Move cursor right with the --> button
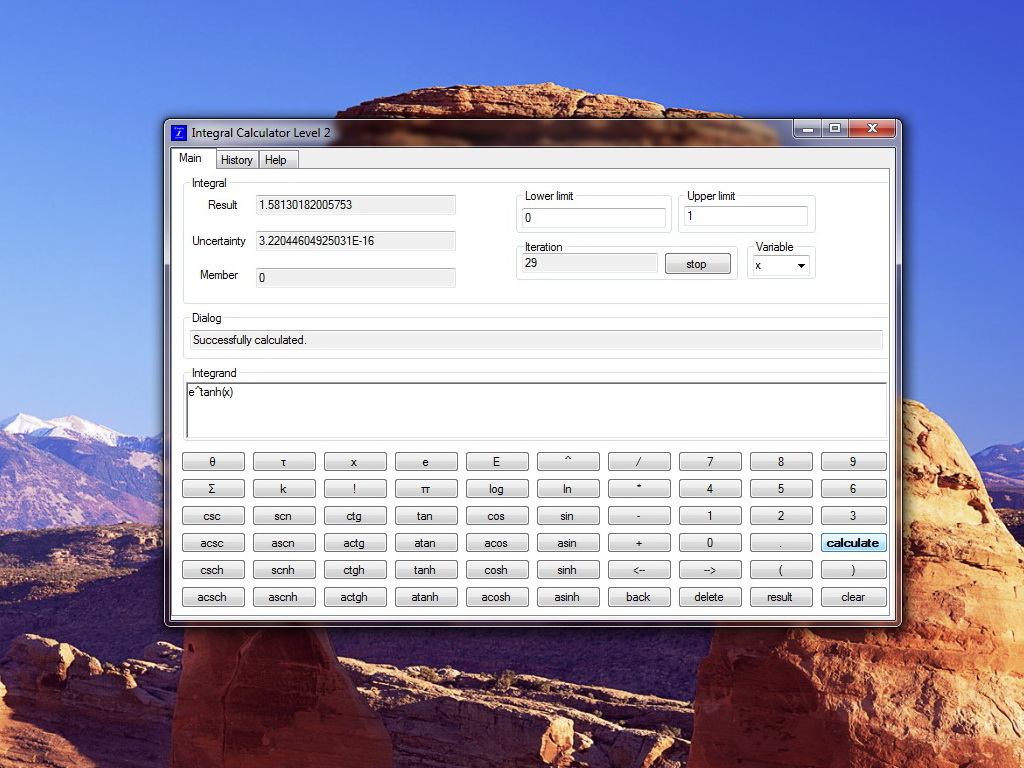 coord(710,569)
